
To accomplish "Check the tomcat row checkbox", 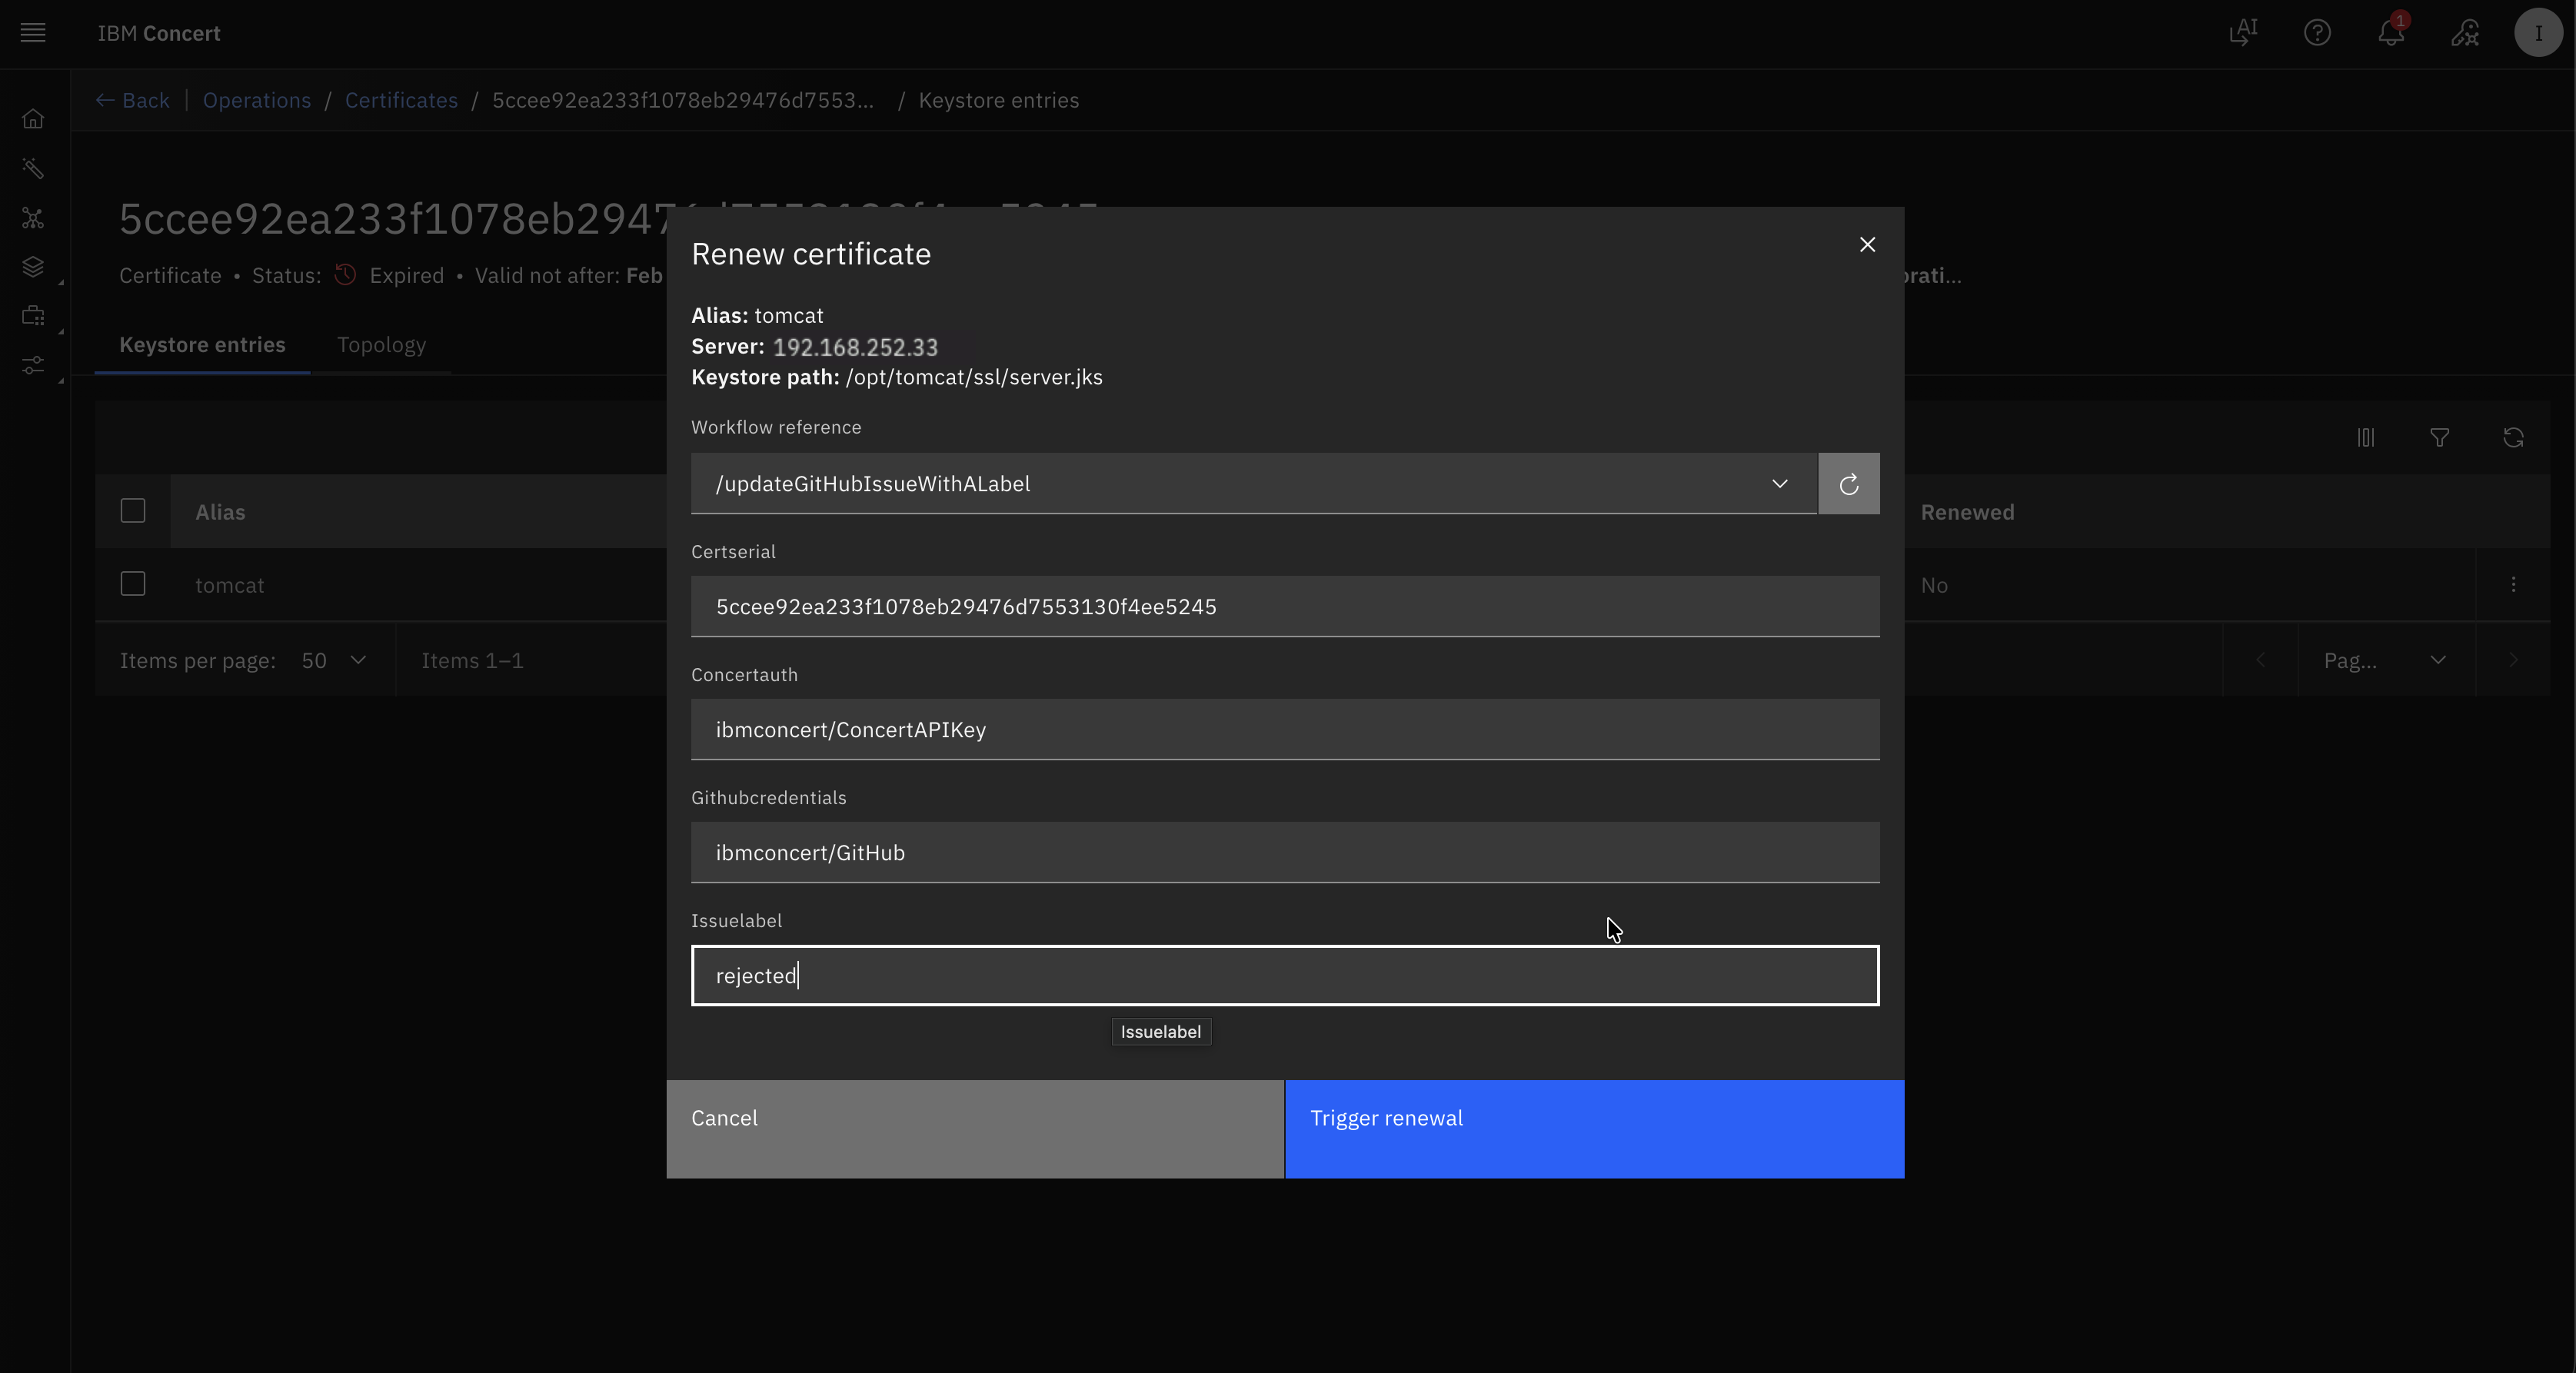I will 133,584.
